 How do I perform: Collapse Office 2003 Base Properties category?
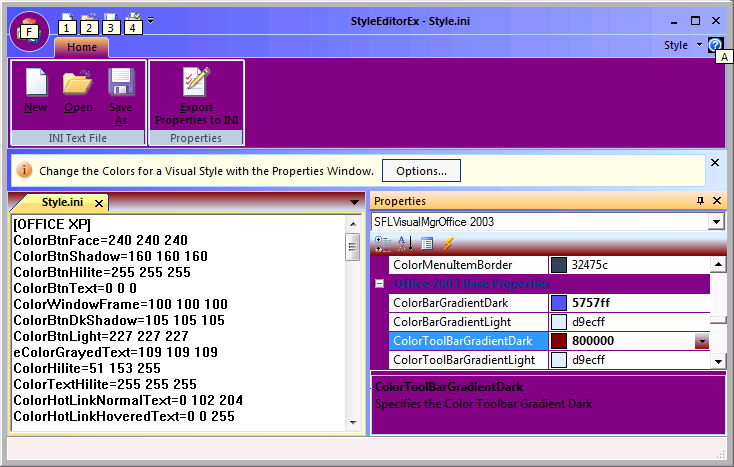point(380,284)
